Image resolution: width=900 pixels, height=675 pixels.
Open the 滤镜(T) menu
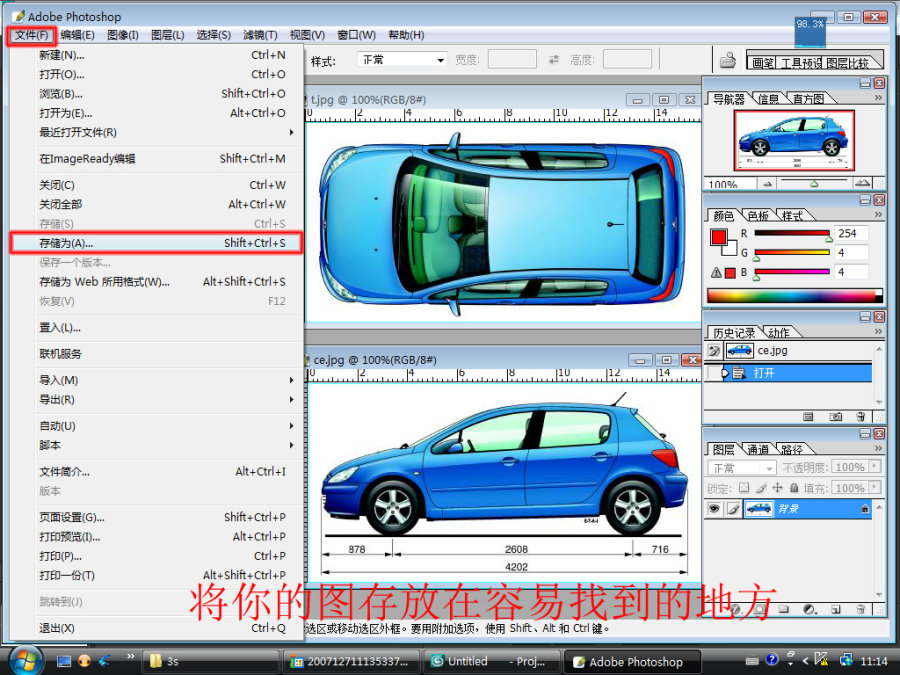pyautogui.click(x=260, y=35)
